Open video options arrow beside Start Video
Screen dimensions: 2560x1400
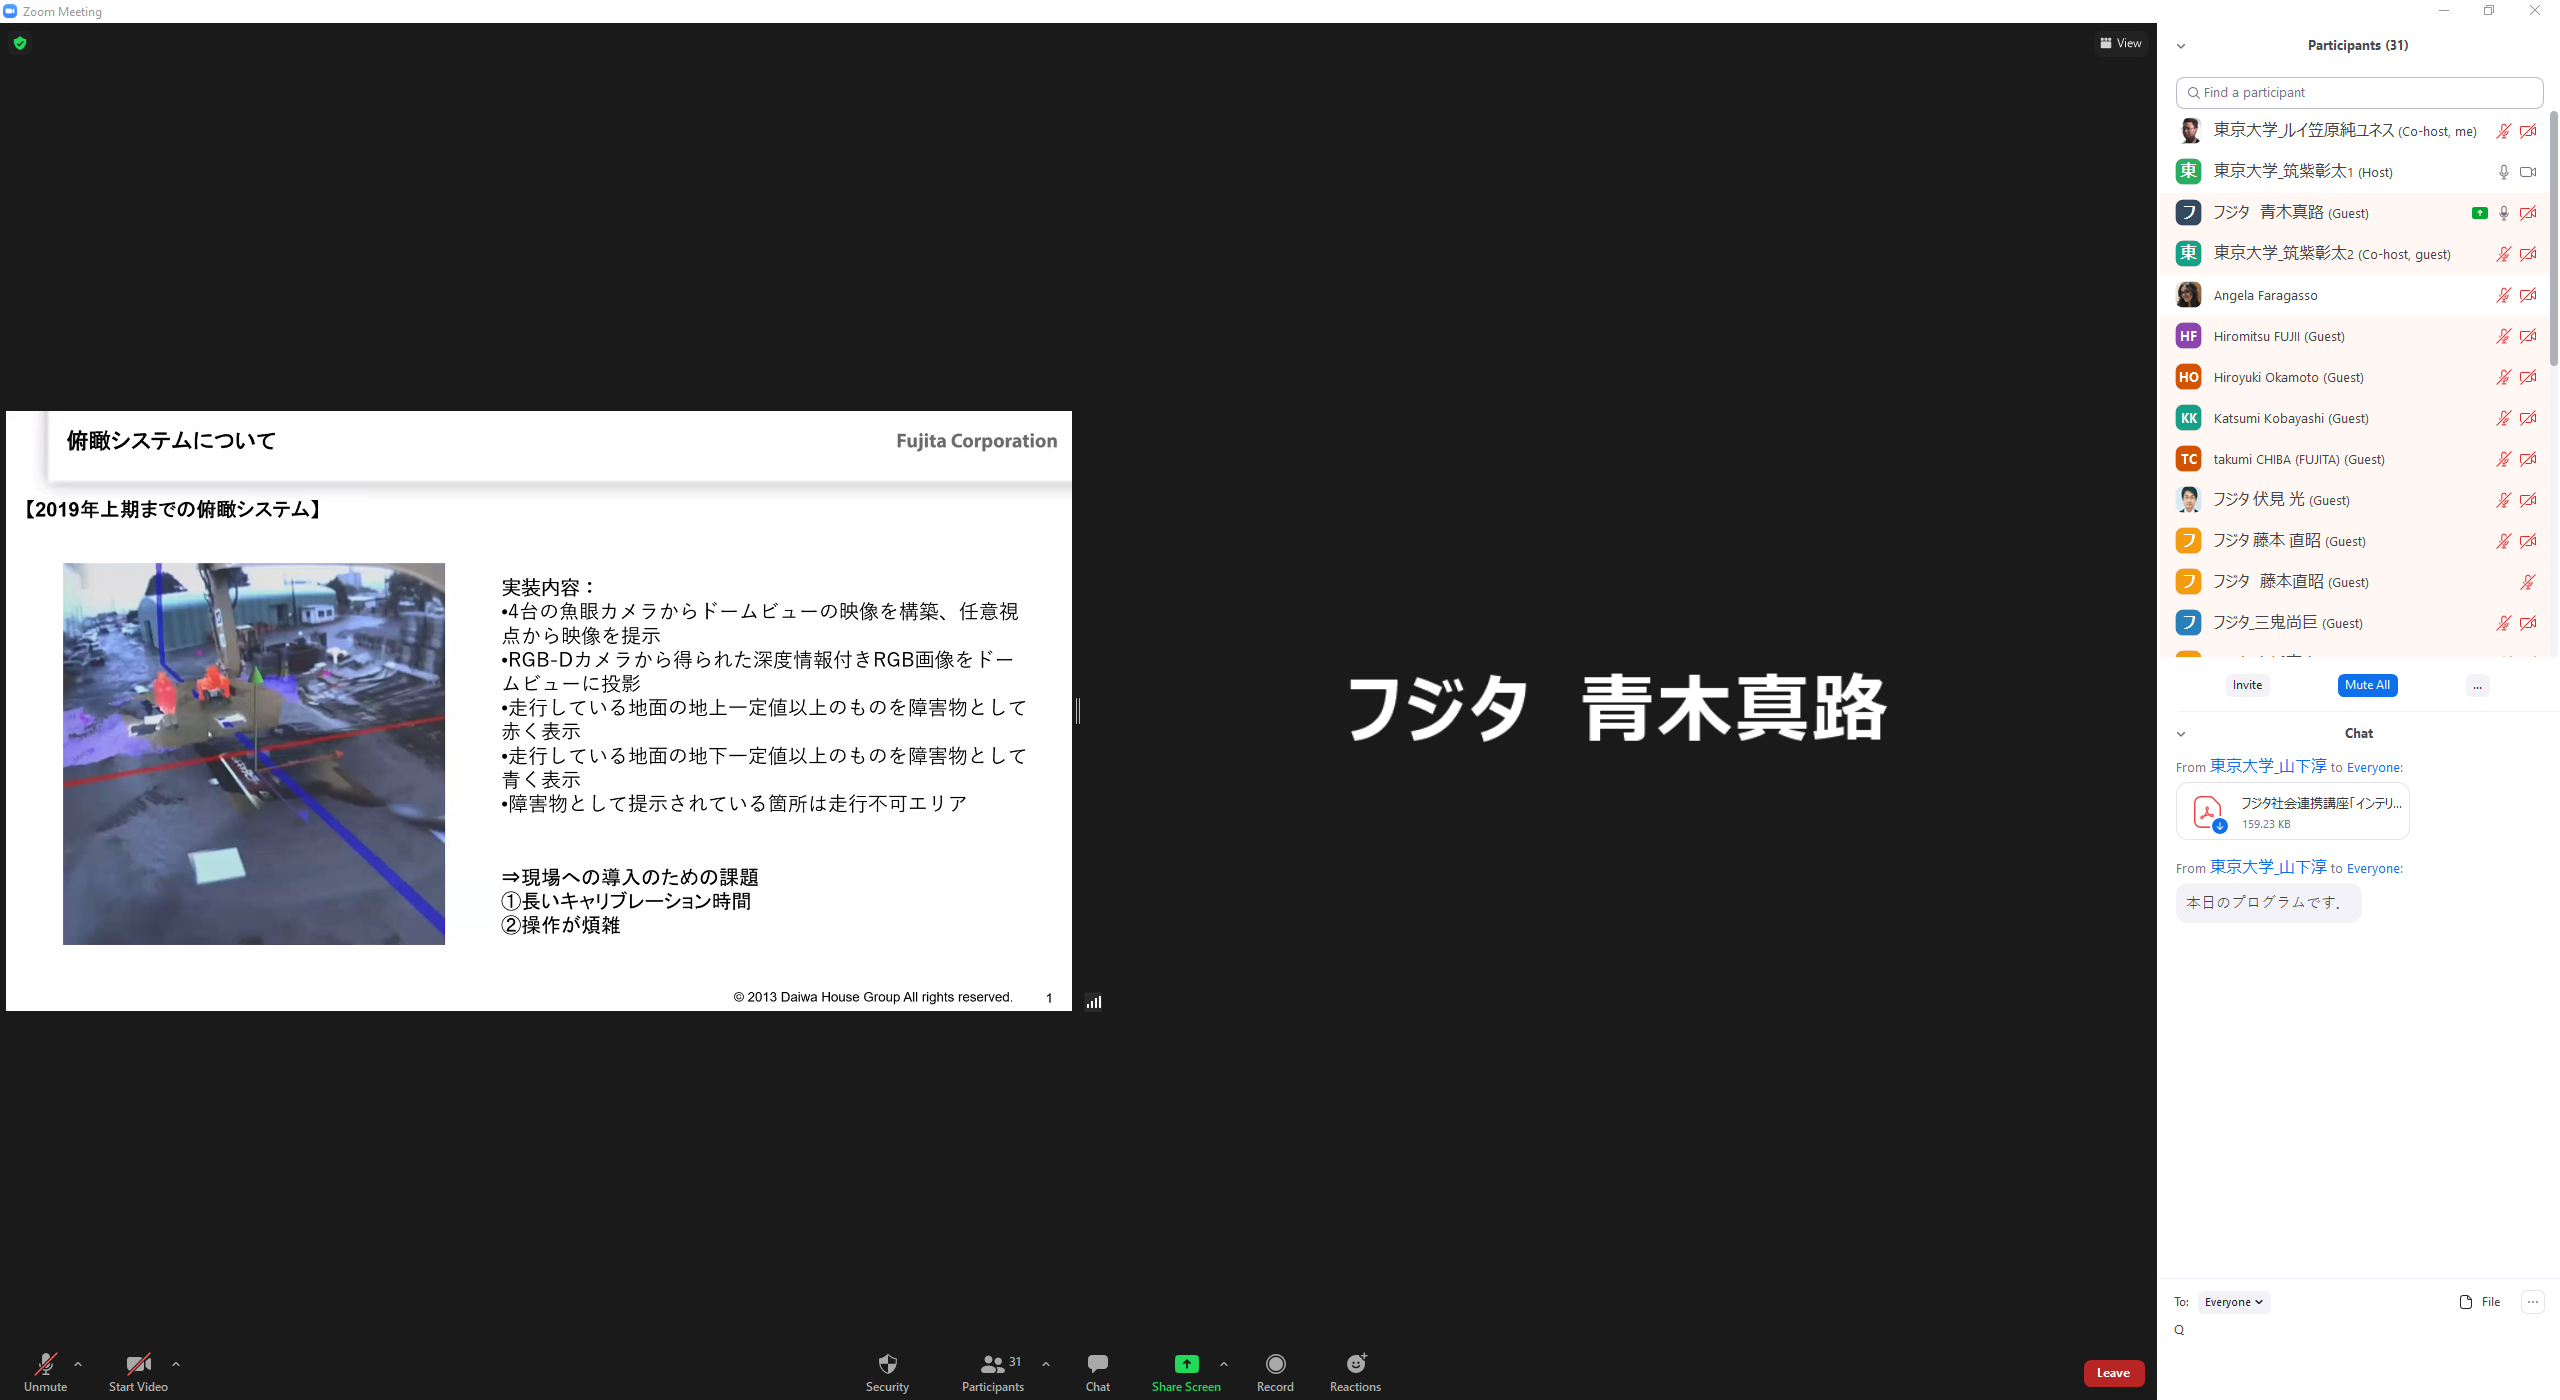[x=176, y=1363]
